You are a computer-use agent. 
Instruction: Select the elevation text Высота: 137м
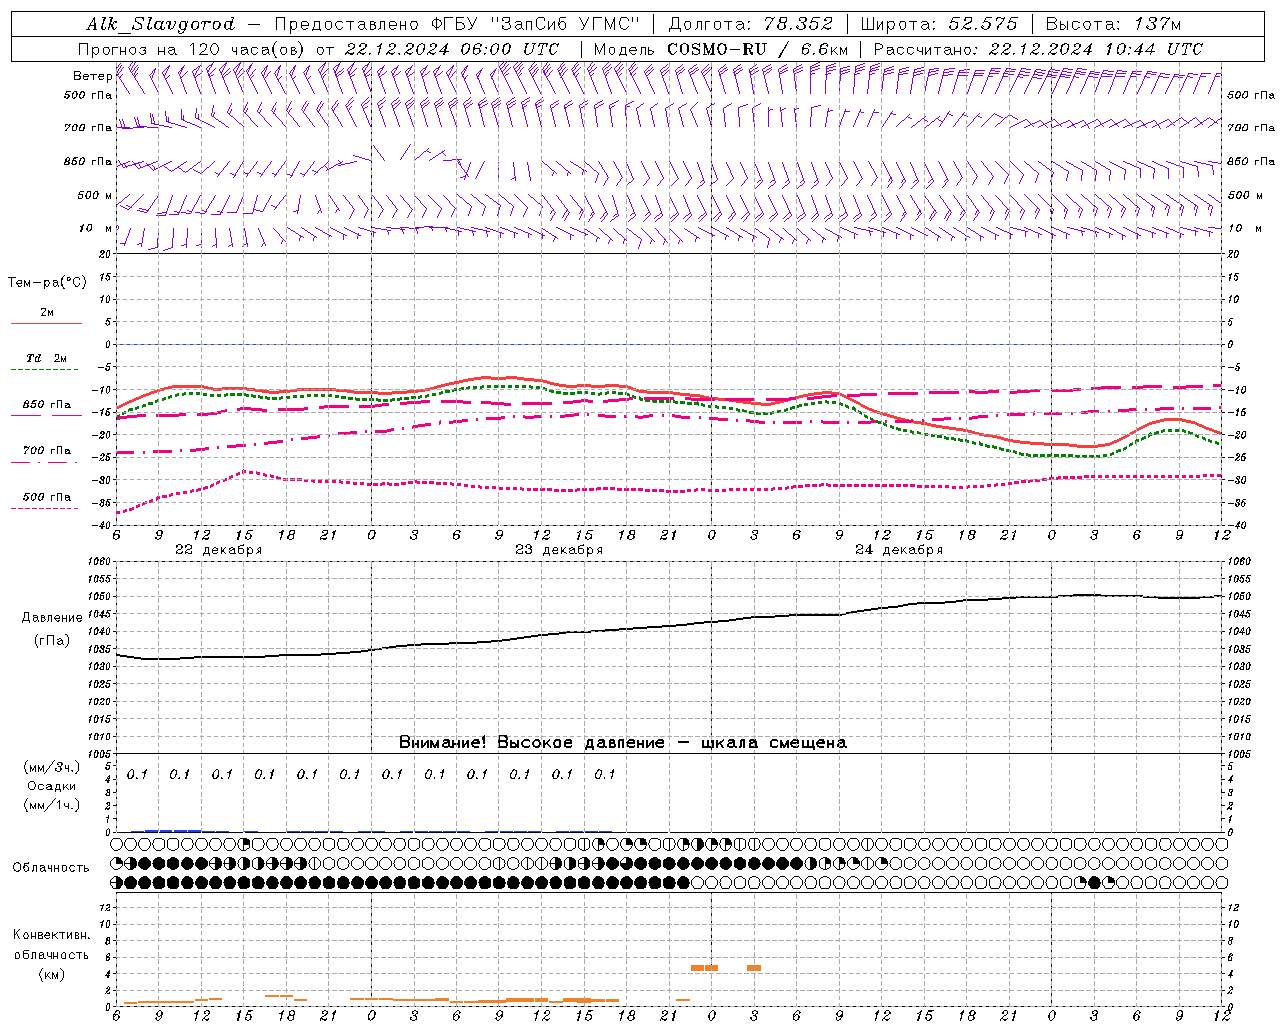[x=1113, y=24]
